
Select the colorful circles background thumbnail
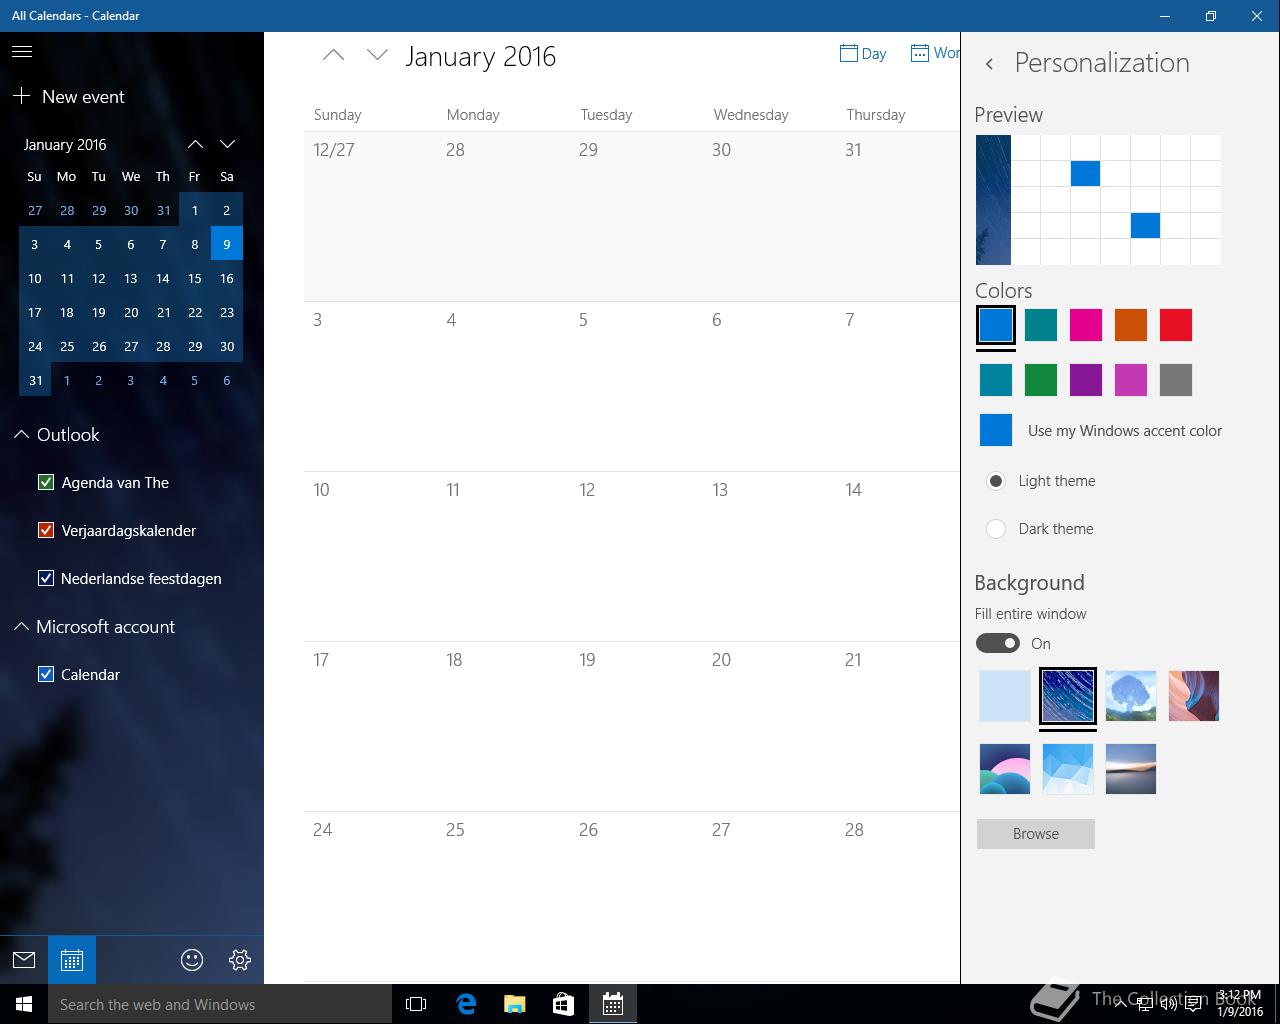point(1005,769)
